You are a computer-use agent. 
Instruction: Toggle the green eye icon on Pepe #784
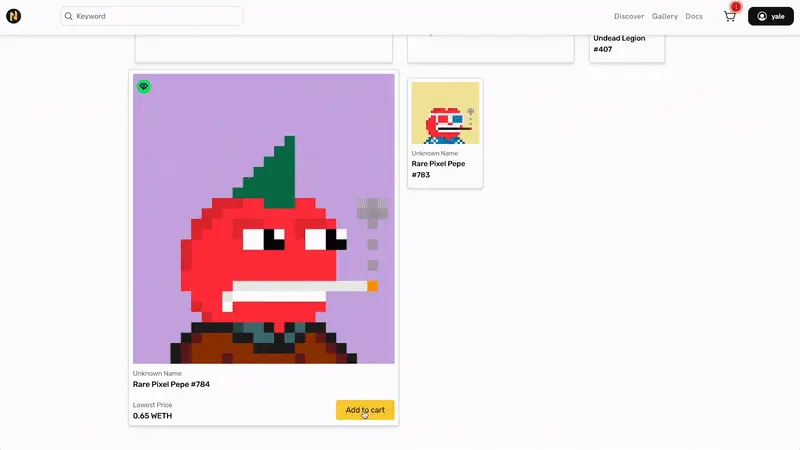(x=144, y=87)
